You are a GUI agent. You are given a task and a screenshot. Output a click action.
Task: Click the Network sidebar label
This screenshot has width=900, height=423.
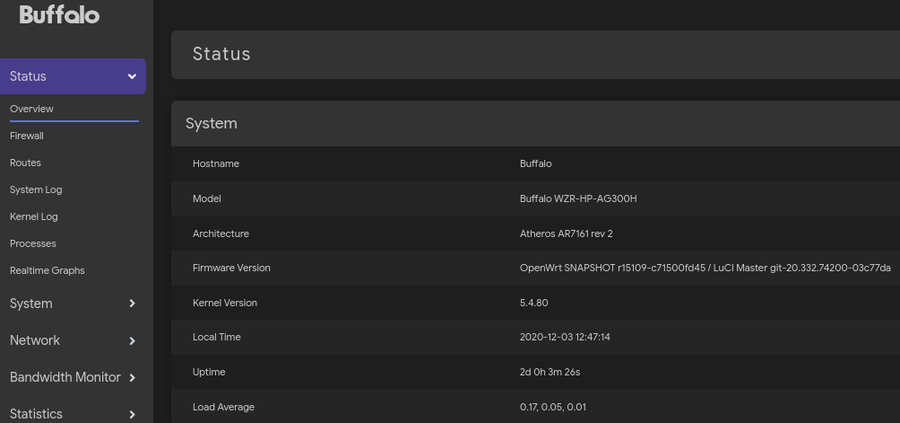35,341
